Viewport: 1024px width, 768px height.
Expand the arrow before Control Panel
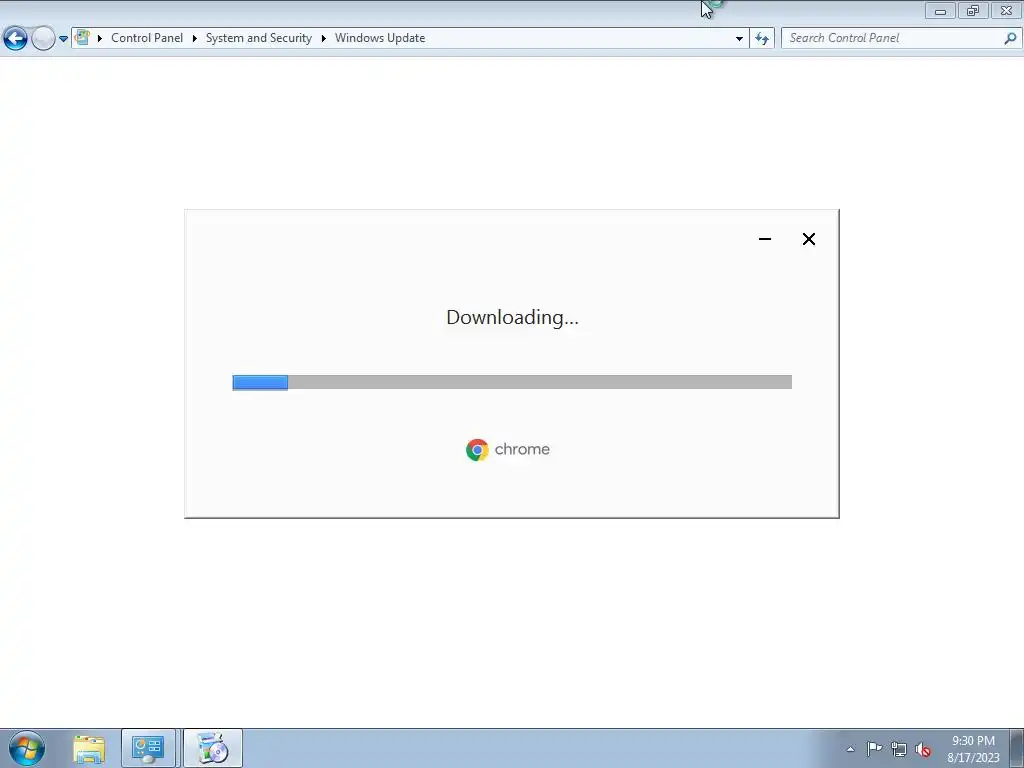100,38
